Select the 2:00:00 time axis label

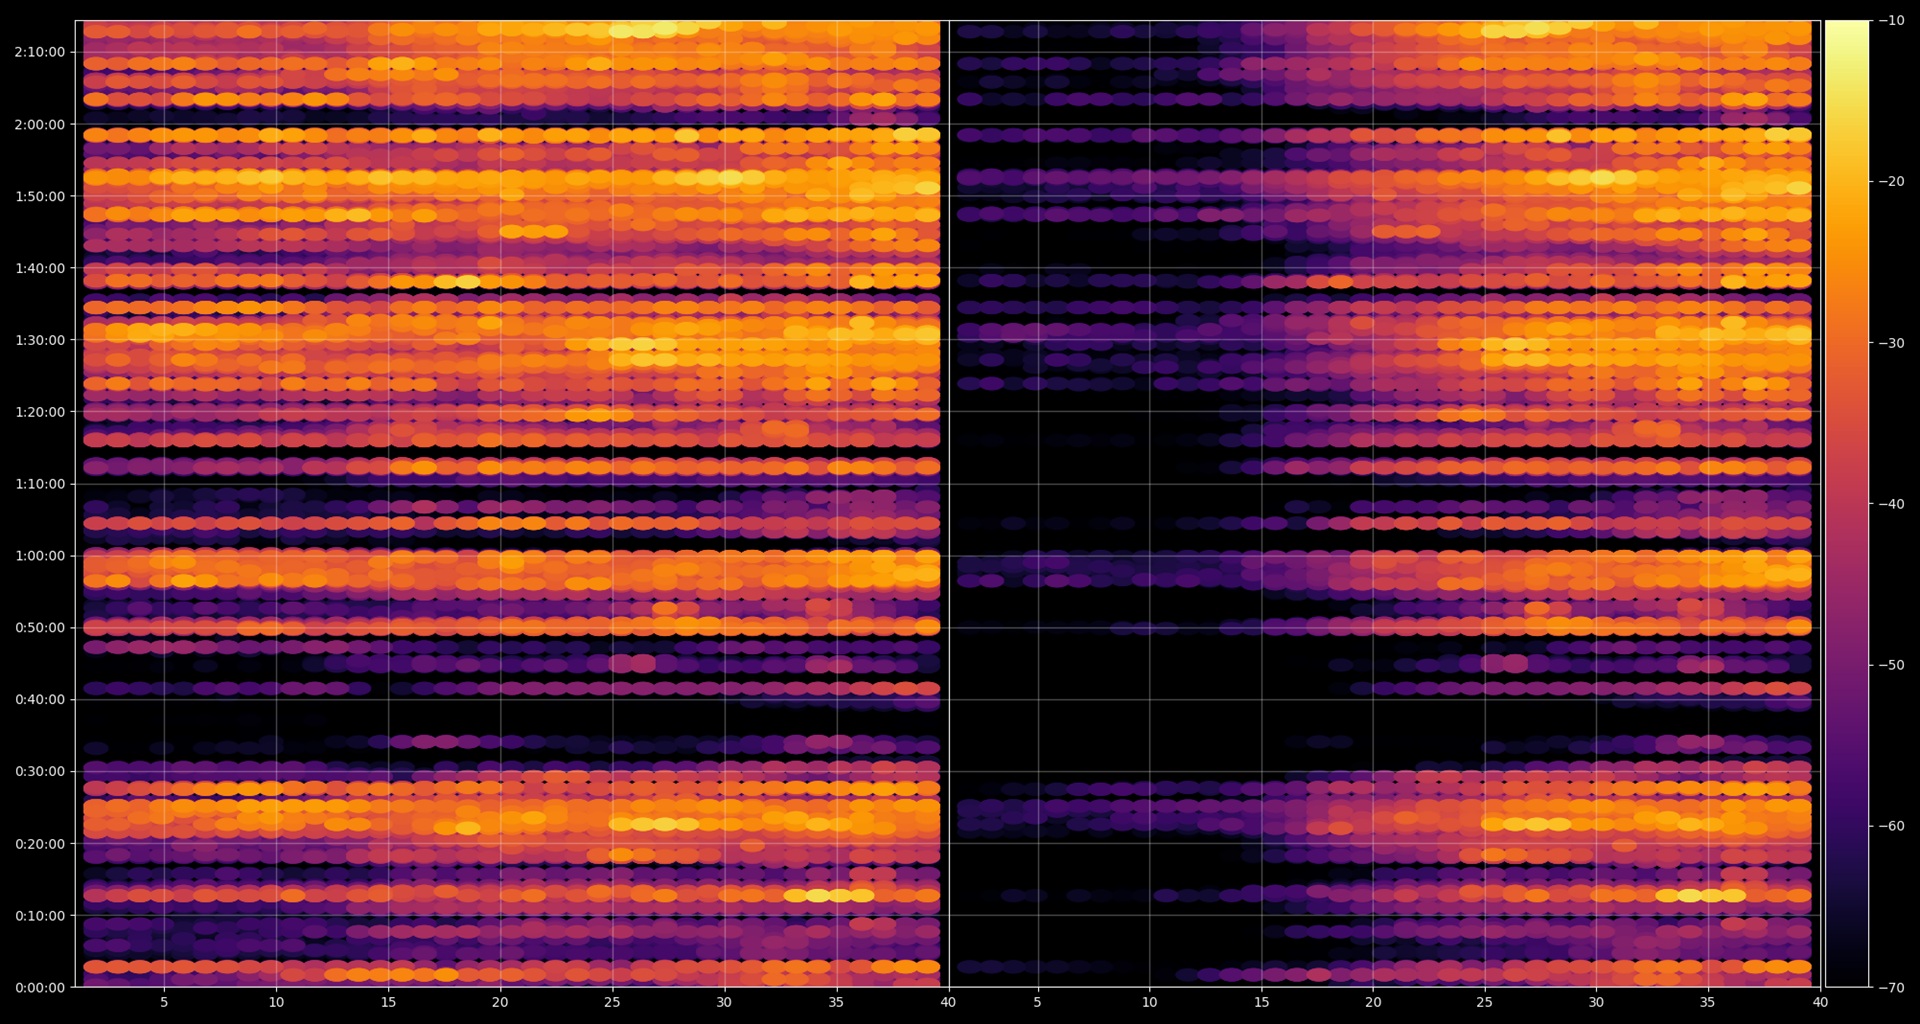coord(40,125)
